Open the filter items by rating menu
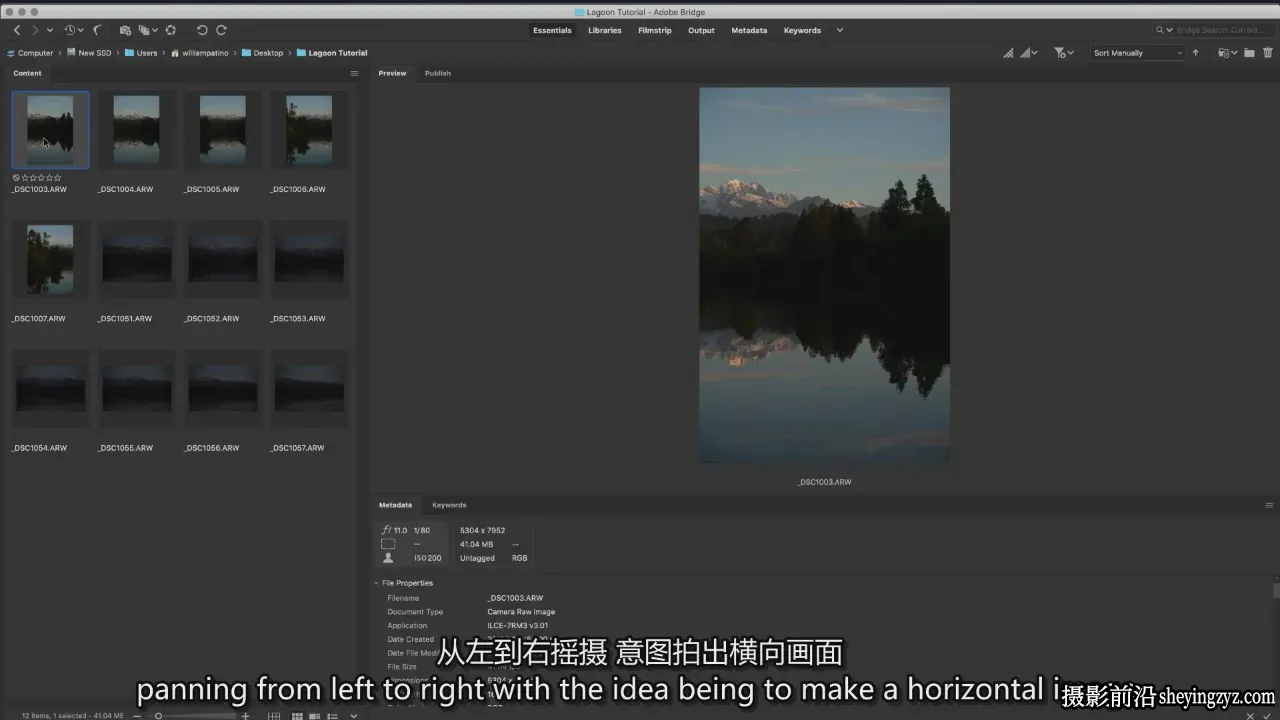 point(1064,53)
